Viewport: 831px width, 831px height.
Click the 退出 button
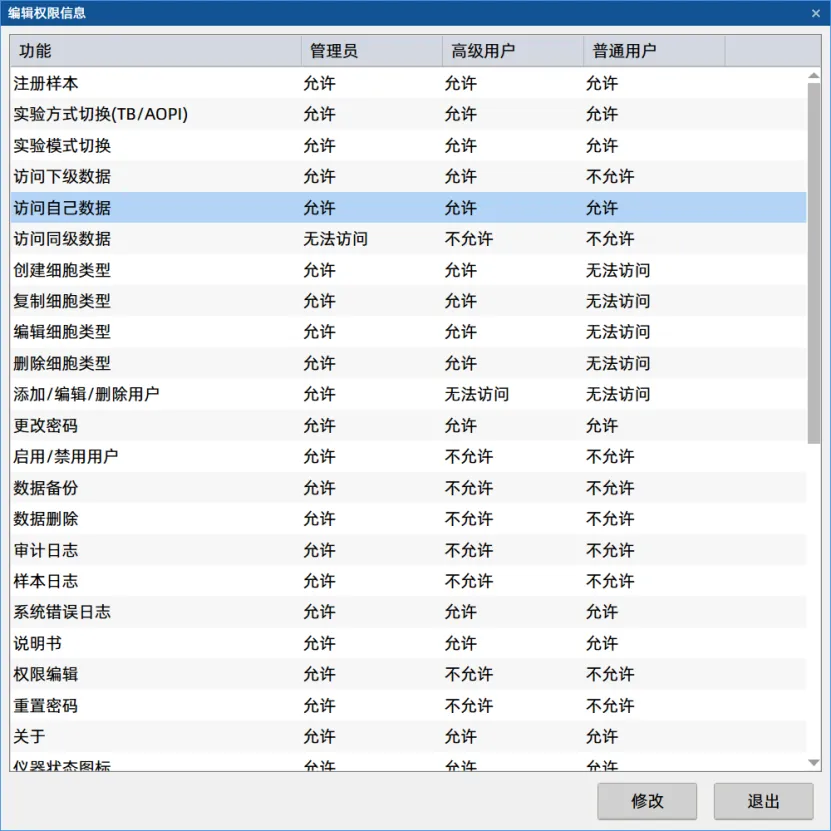point(763,801)
